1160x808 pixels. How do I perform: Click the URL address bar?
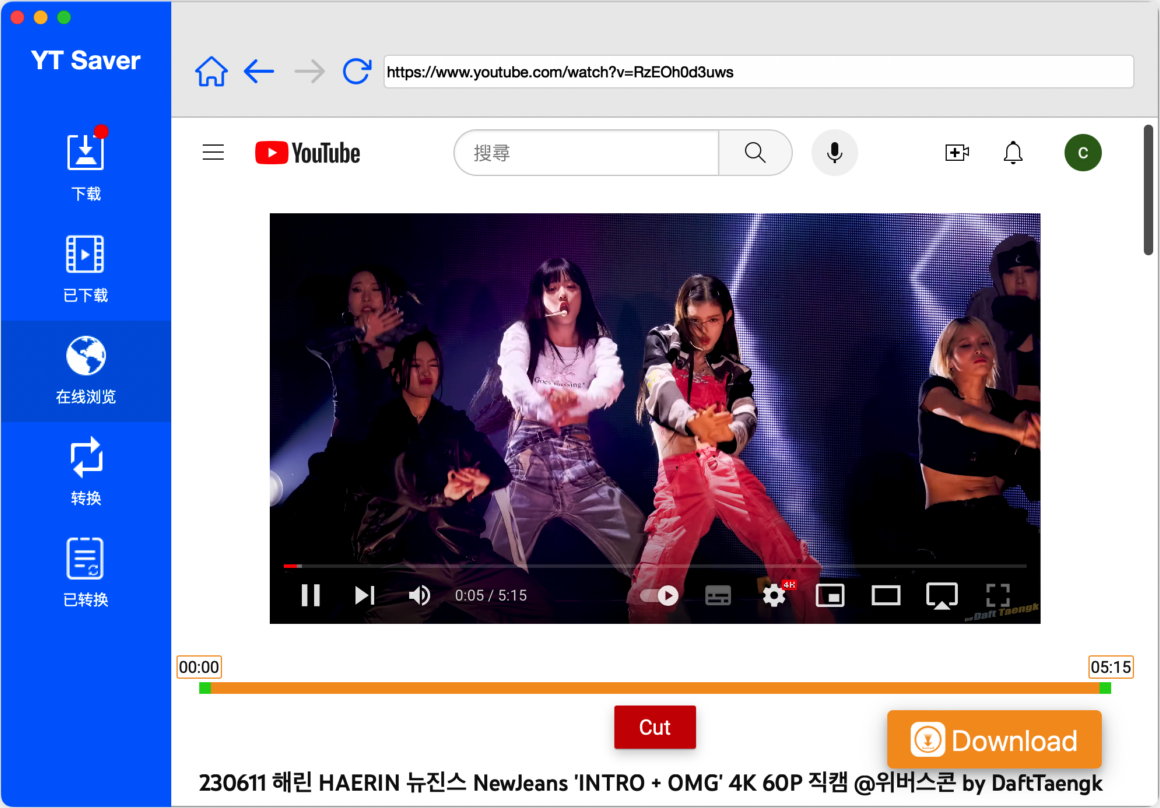[758, 72]
